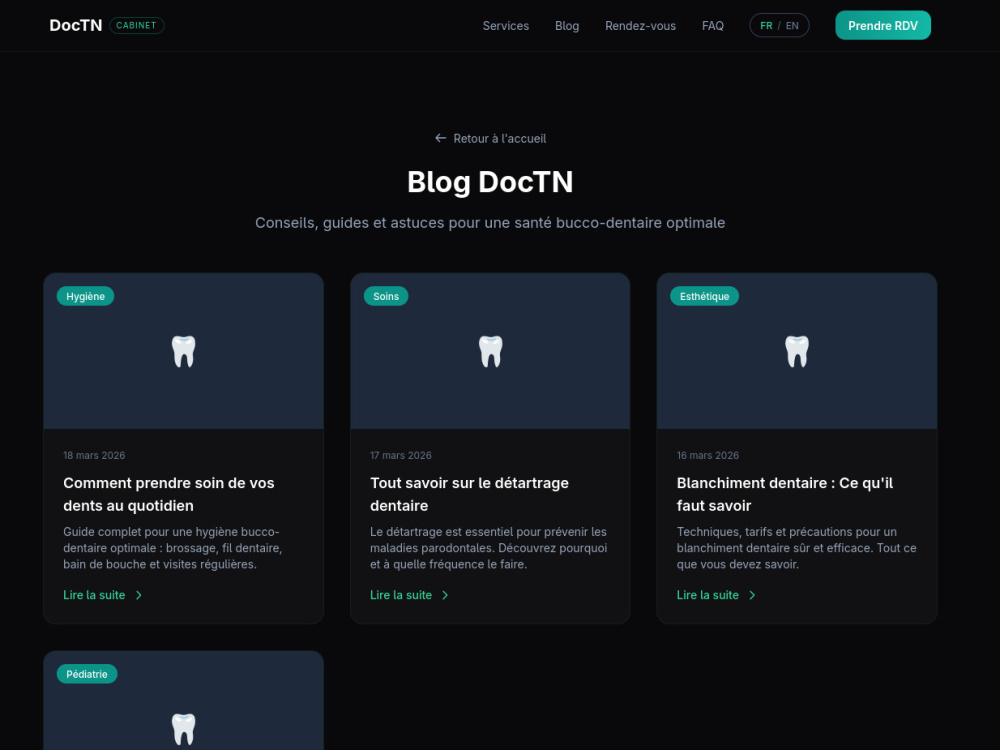
Task: Go to the Blog nav link
Action: tap(567, 26)
